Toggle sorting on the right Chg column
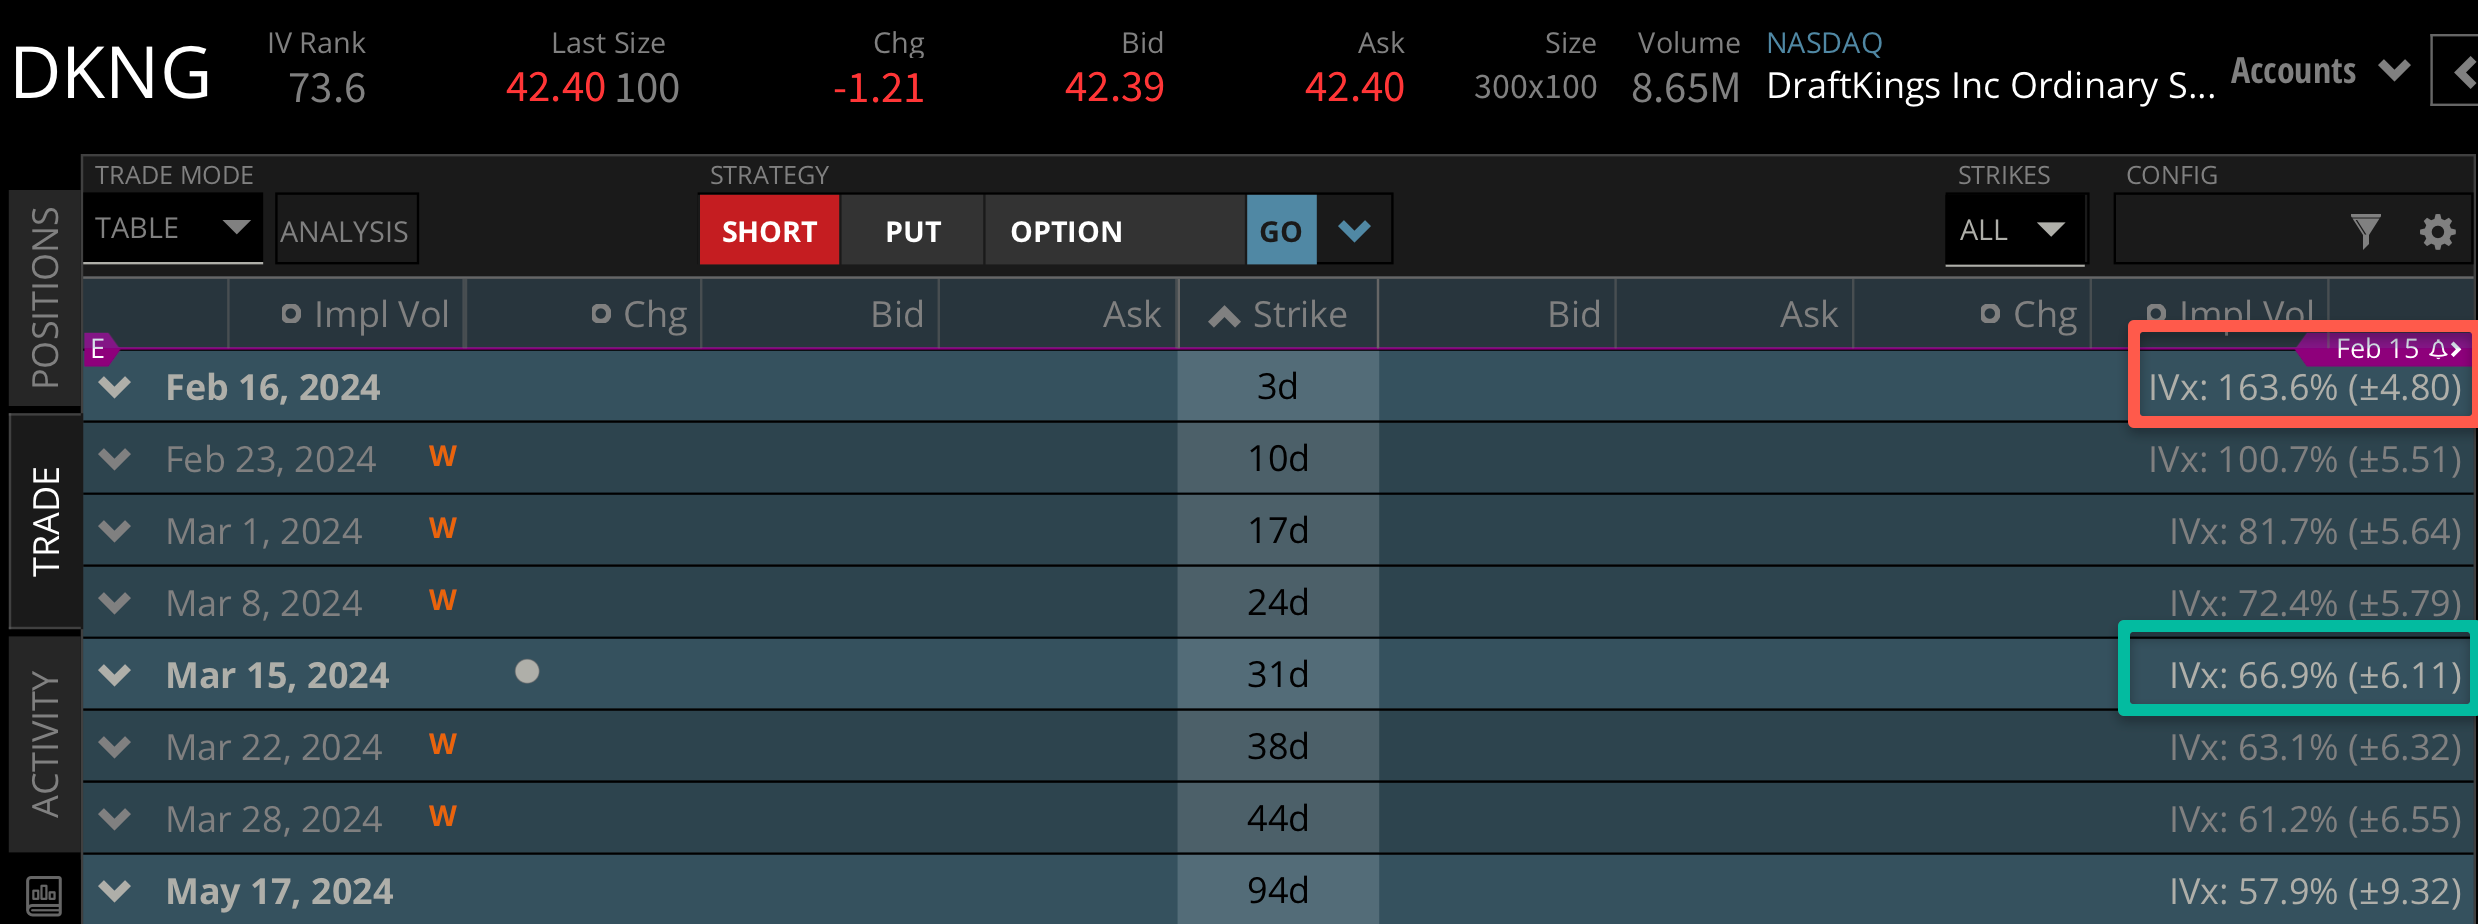 tap(1990, 313)
